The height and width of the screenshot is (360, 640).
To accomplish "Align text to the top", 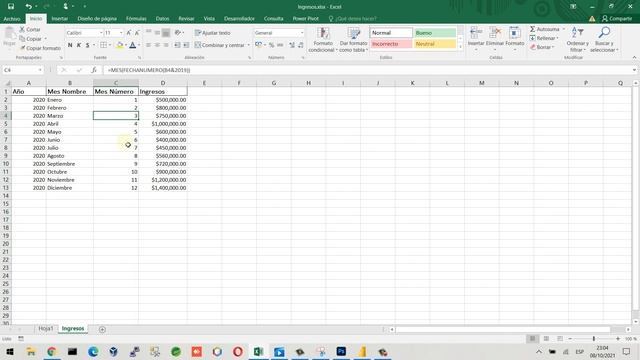I will (149, 33).
